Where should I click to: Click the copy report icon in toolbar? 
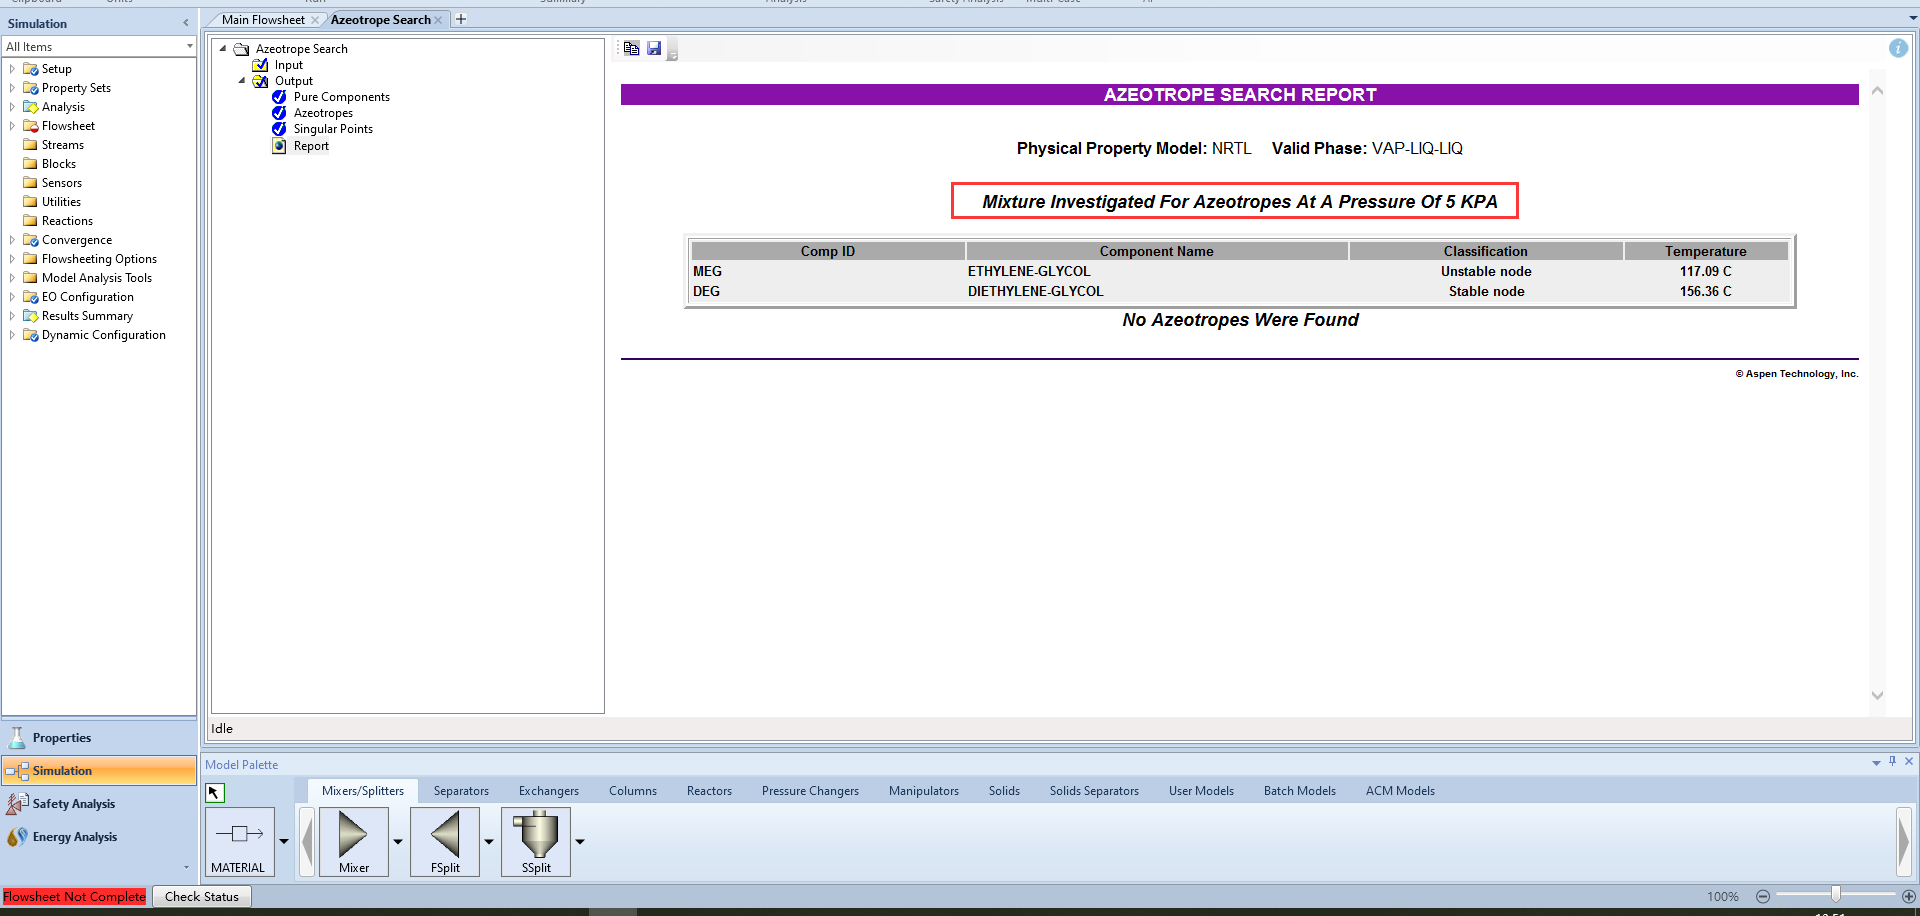pyautogui.click(x=631, y=48)
